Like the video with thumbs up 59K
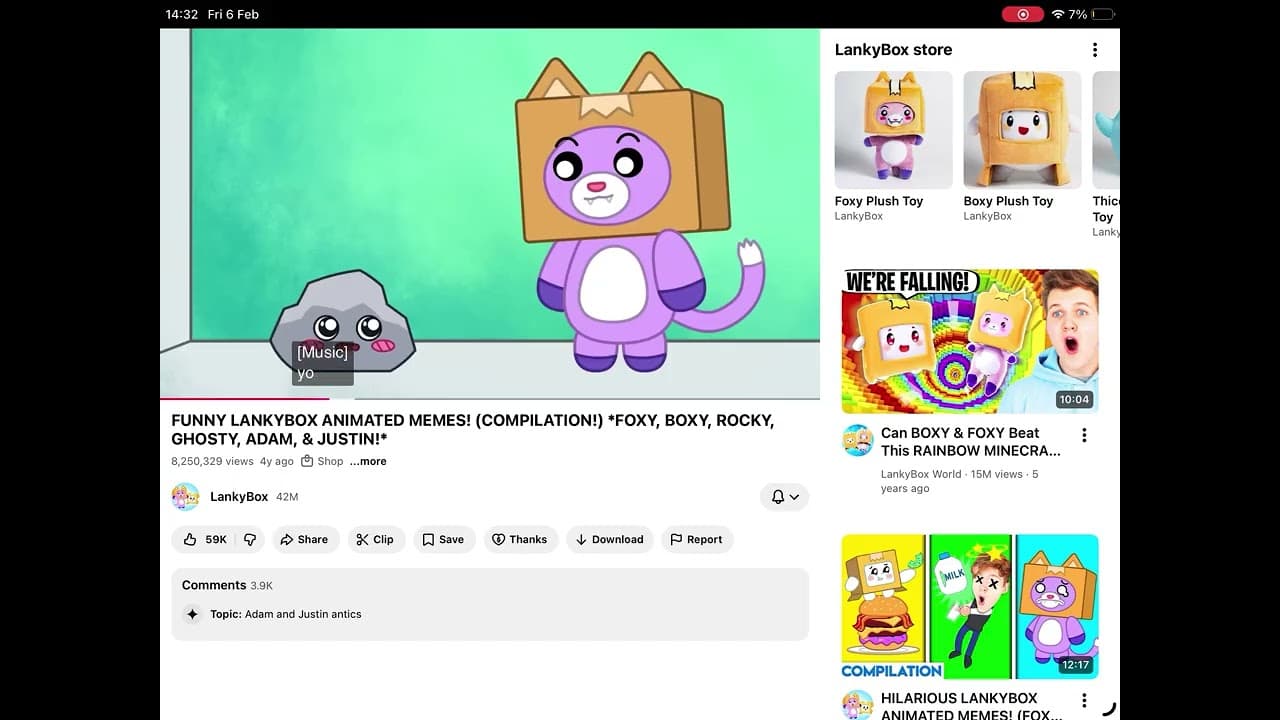 pyautogui.click(x=204, y=539)
